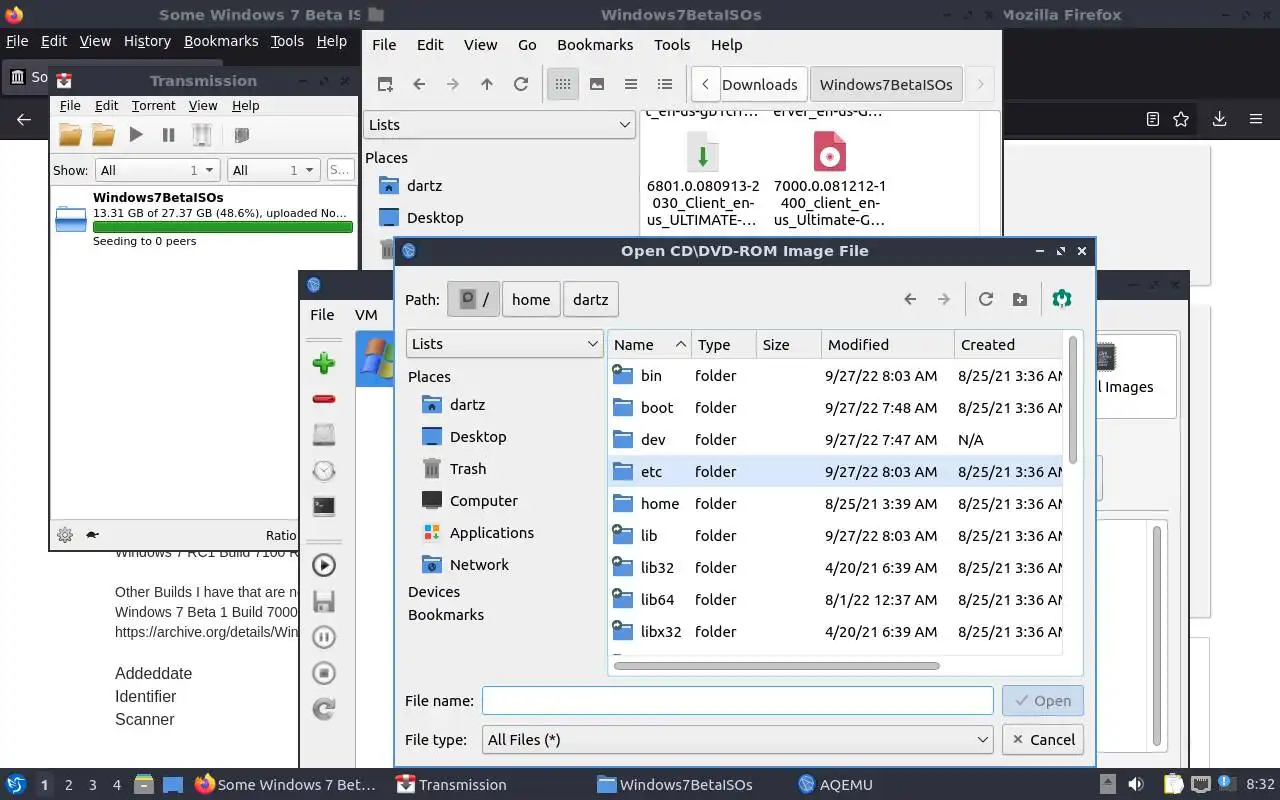The height and width of the screenshot is (800, 1280).
Task: Click the root slash path button in the dialog
Action: pyautogui.click(x=474, y=299)
